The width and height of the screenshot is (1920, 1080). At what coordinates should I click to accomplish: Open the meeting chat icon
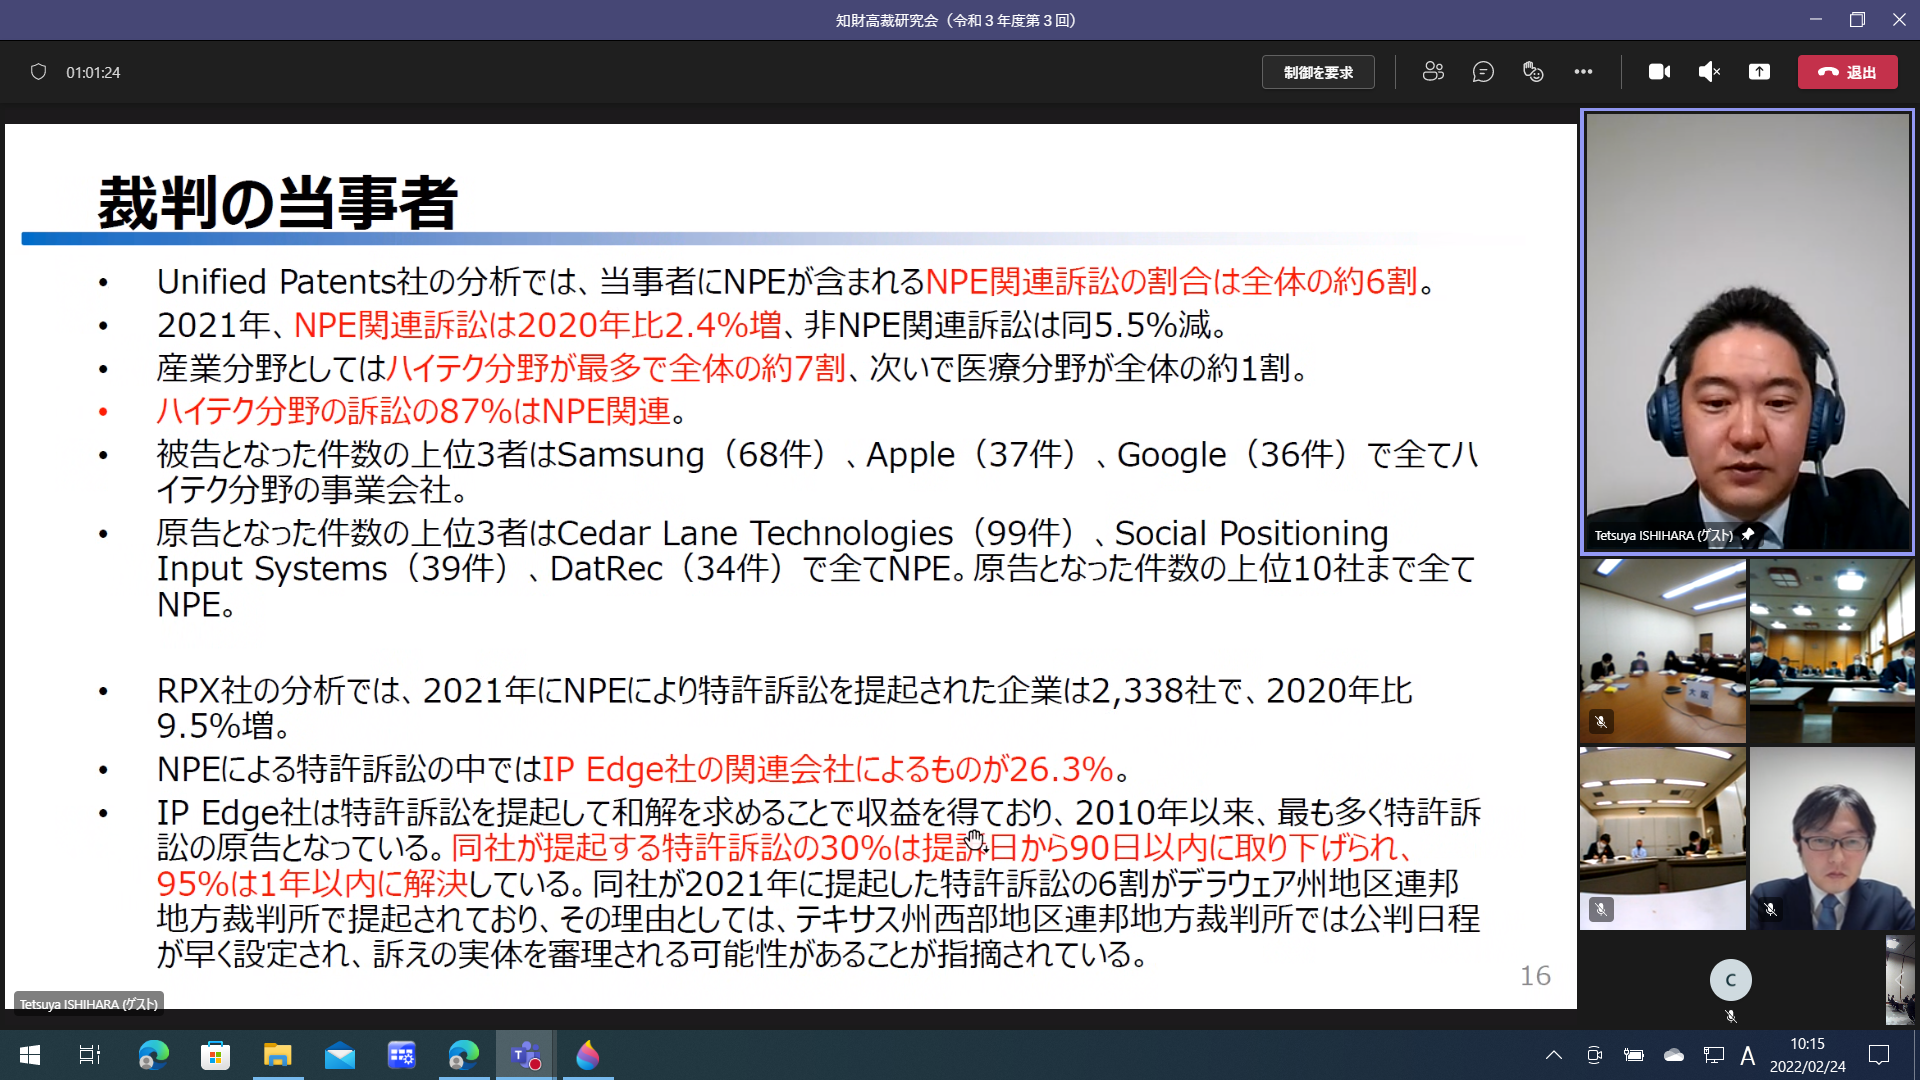pos(1483,72)
